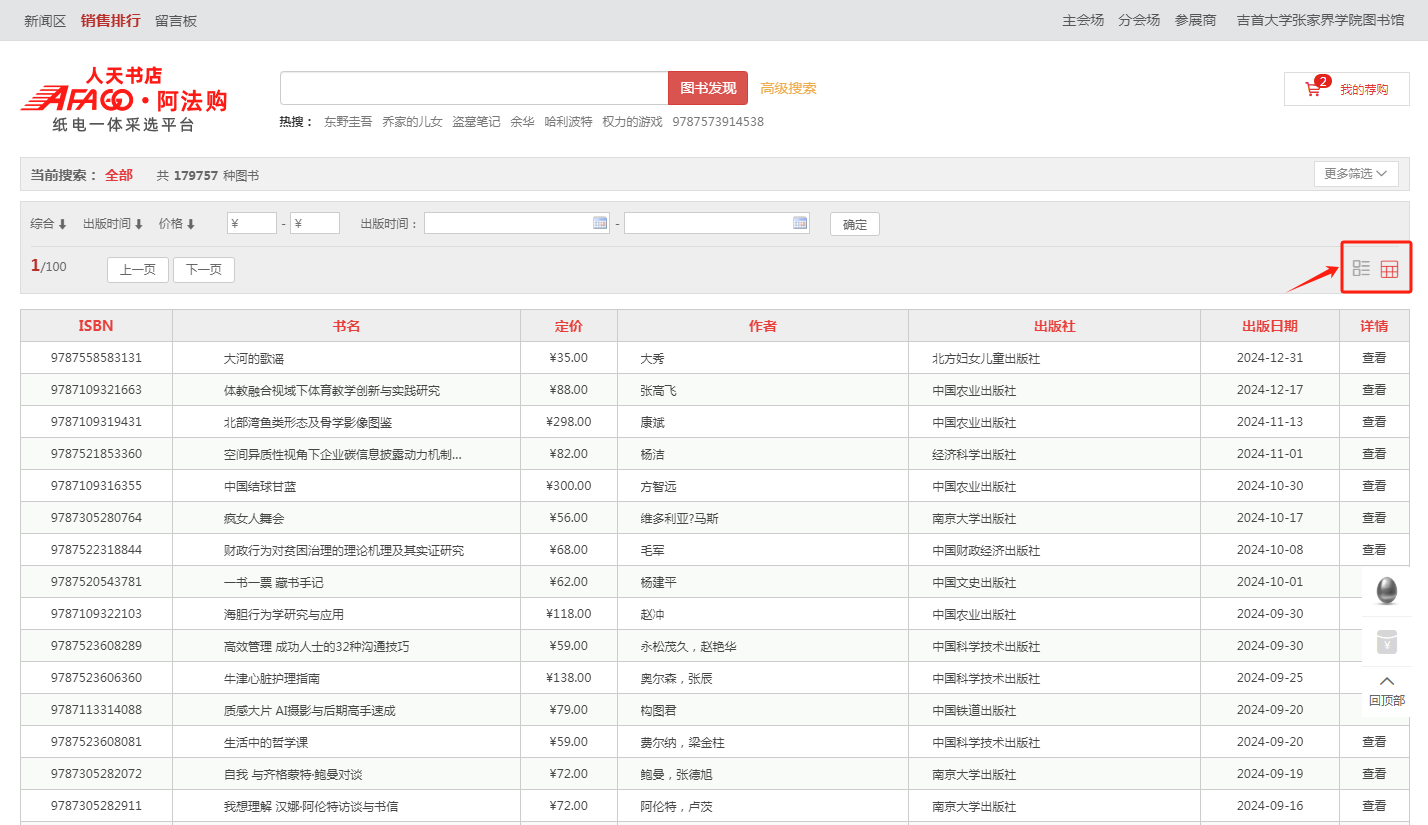This screenshot has height=825, width=1428.
Task: Click hot search 权力的游戏
Action: tap(632, 122)
